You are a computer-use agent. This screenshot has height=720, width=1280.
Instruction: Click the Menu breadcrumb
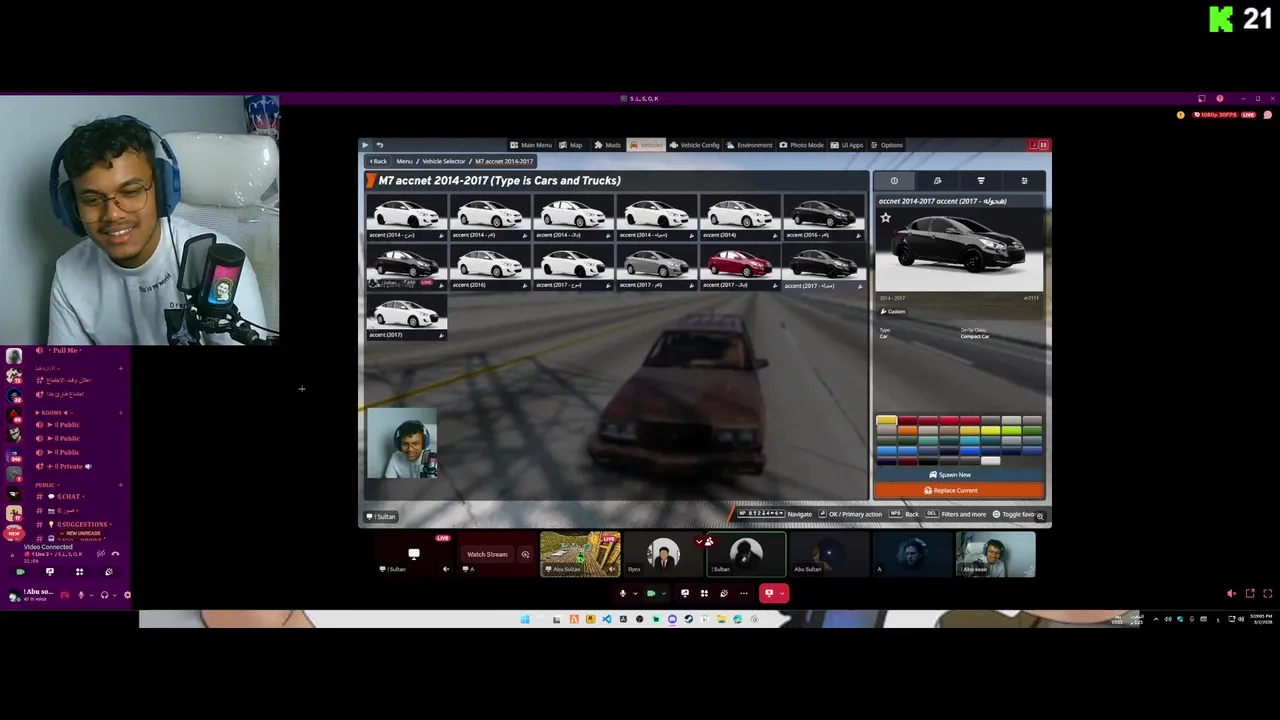(x=404, y=161)
